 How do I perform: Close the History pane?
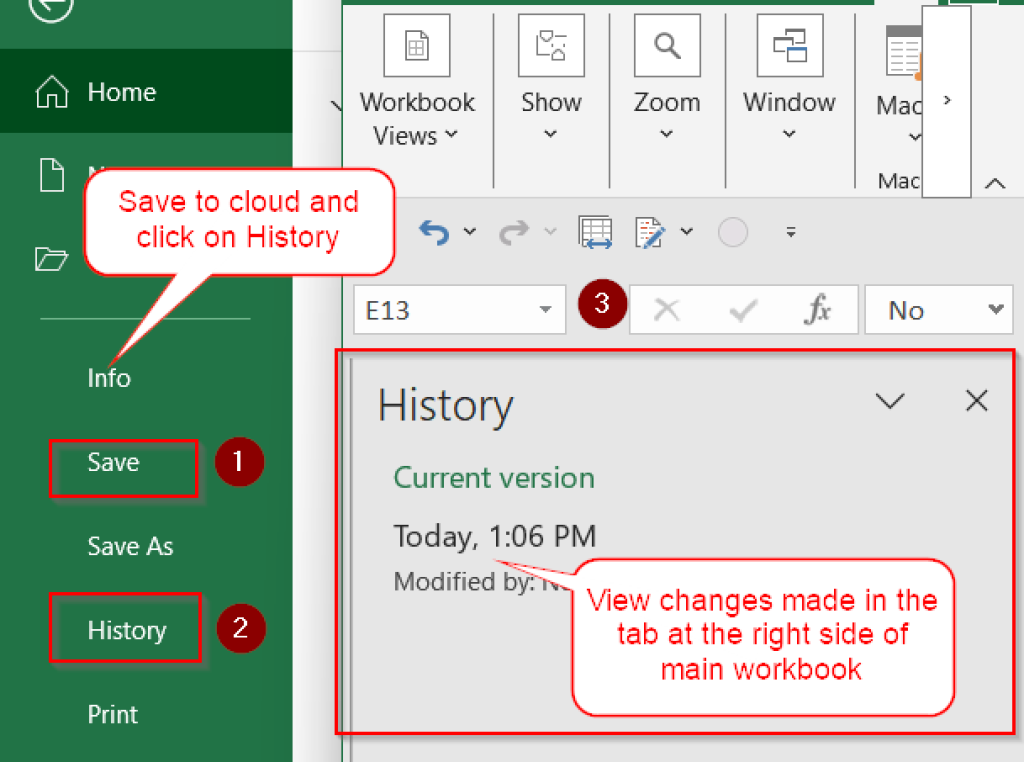click(976, 400)
